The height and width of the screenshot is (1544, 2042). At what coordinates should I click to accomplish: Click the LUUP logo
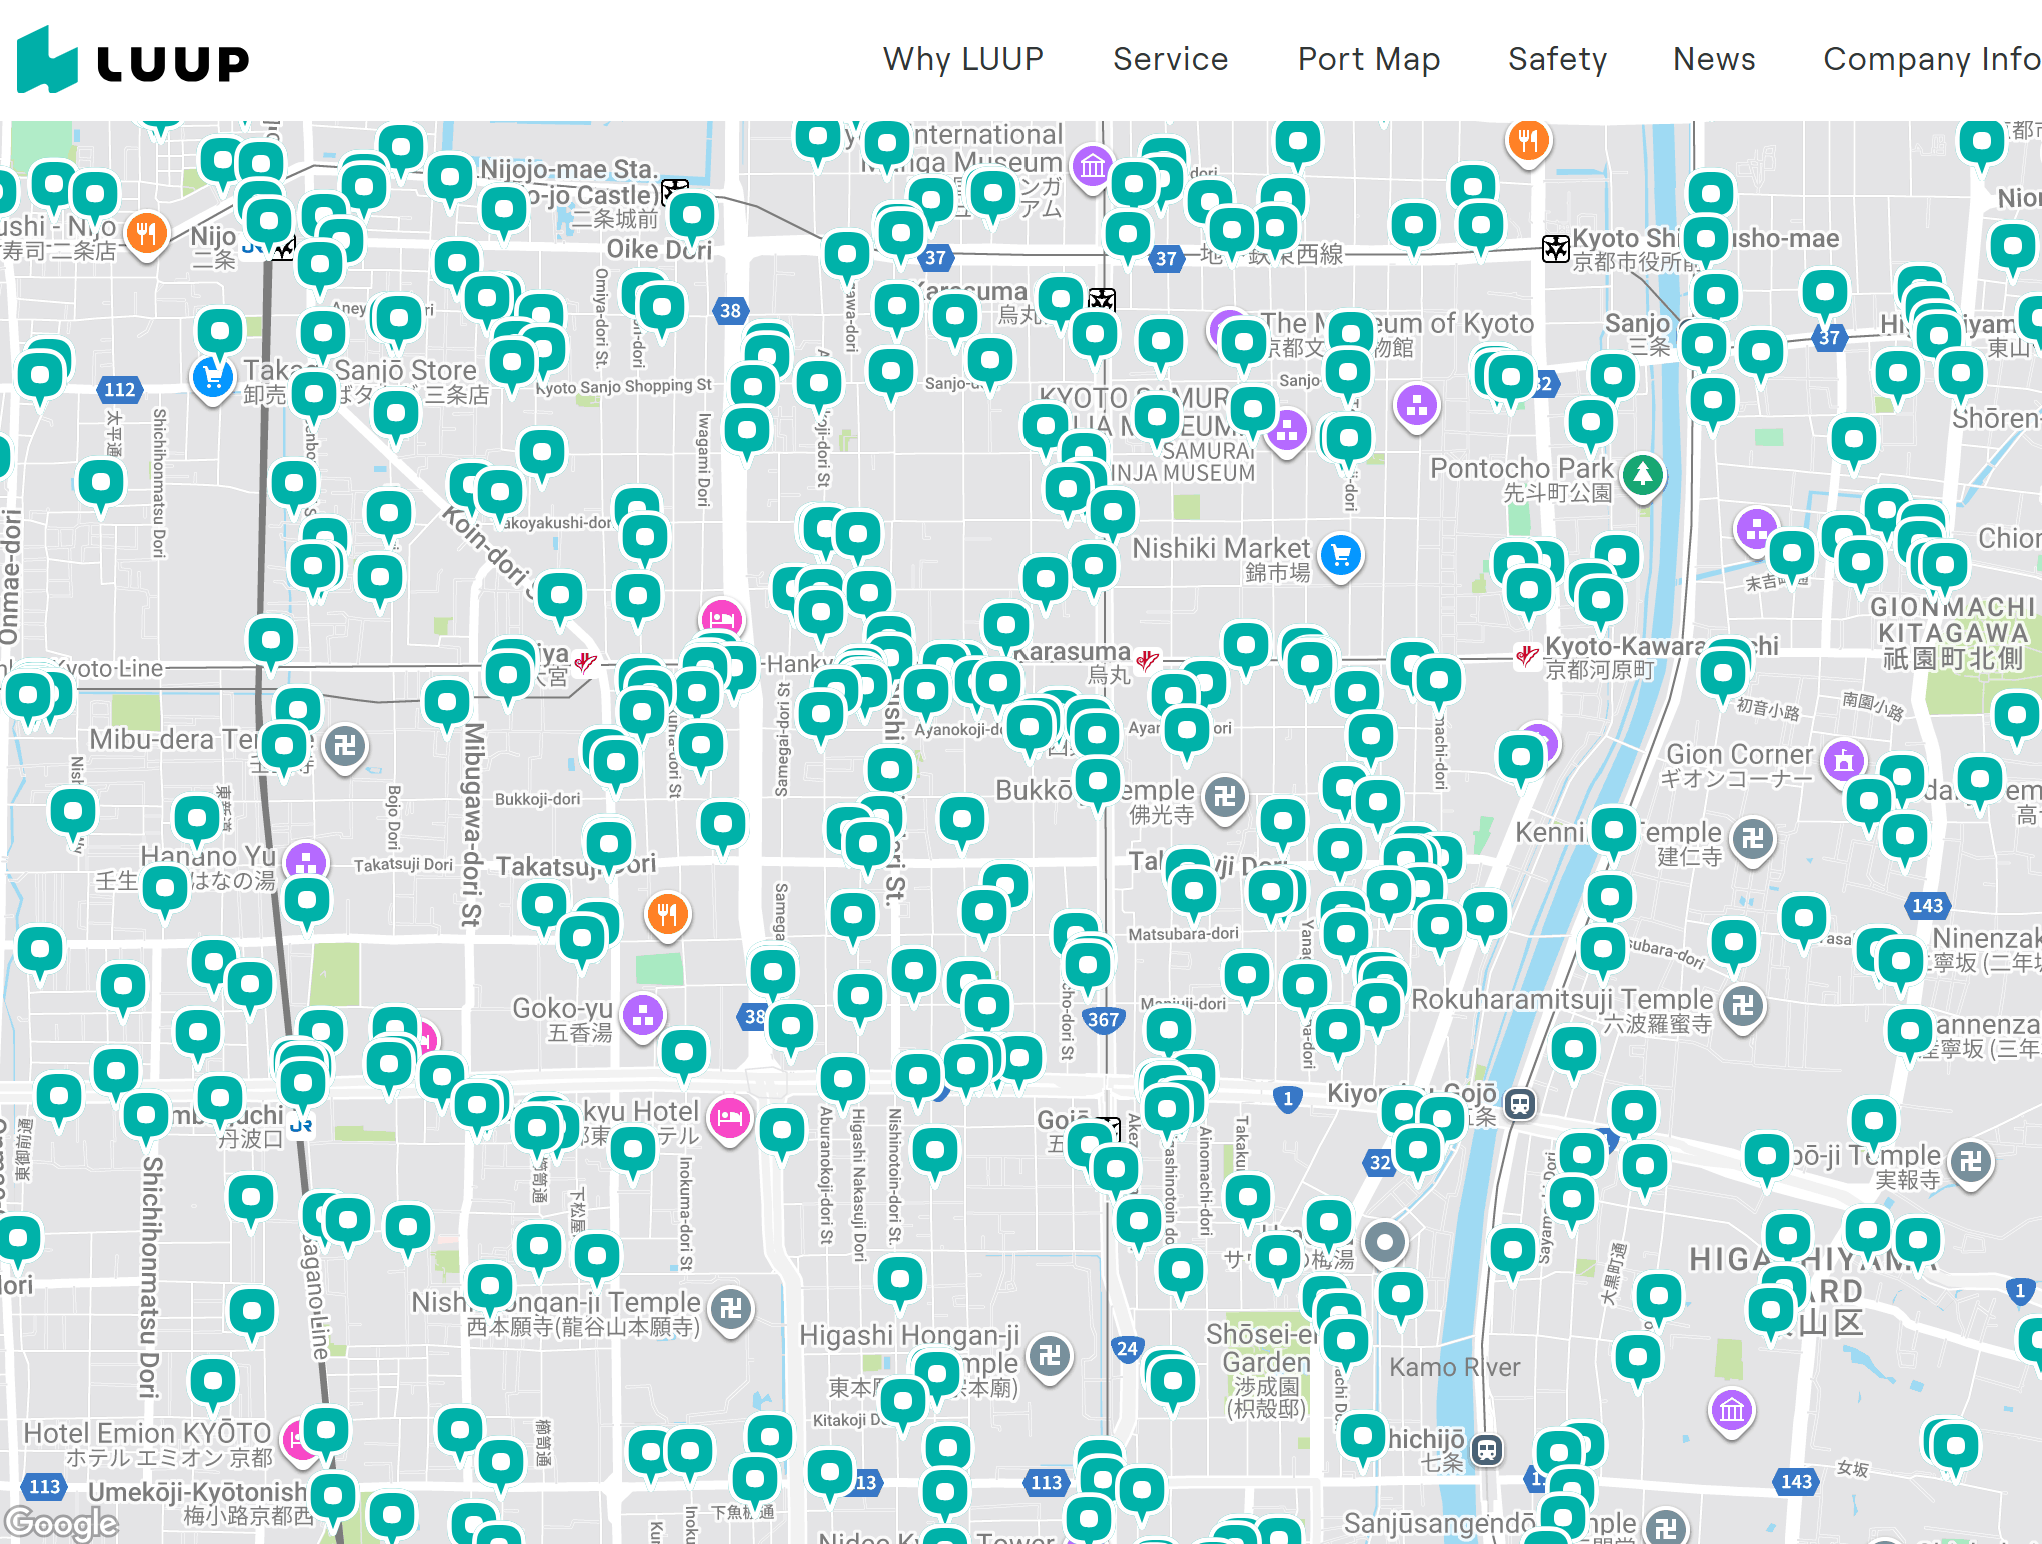[x=133, y=61]
